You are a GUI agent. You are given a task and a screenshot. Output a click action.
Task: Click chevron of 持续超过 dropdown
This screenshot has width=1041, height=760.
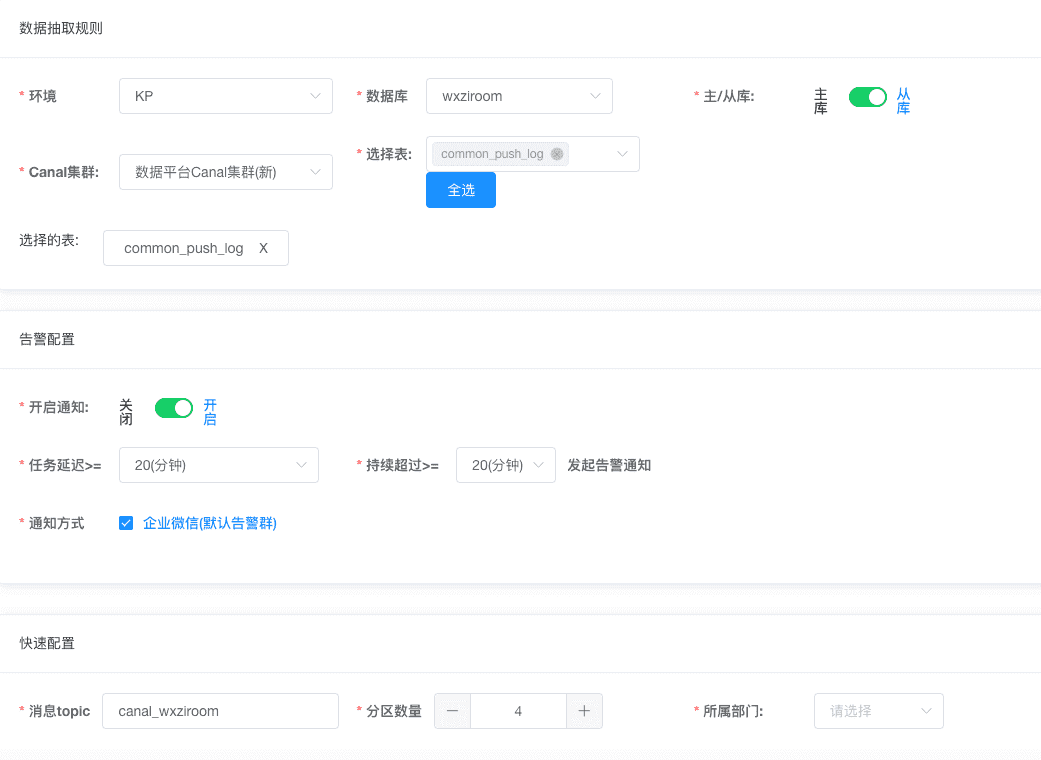[538, 465]
